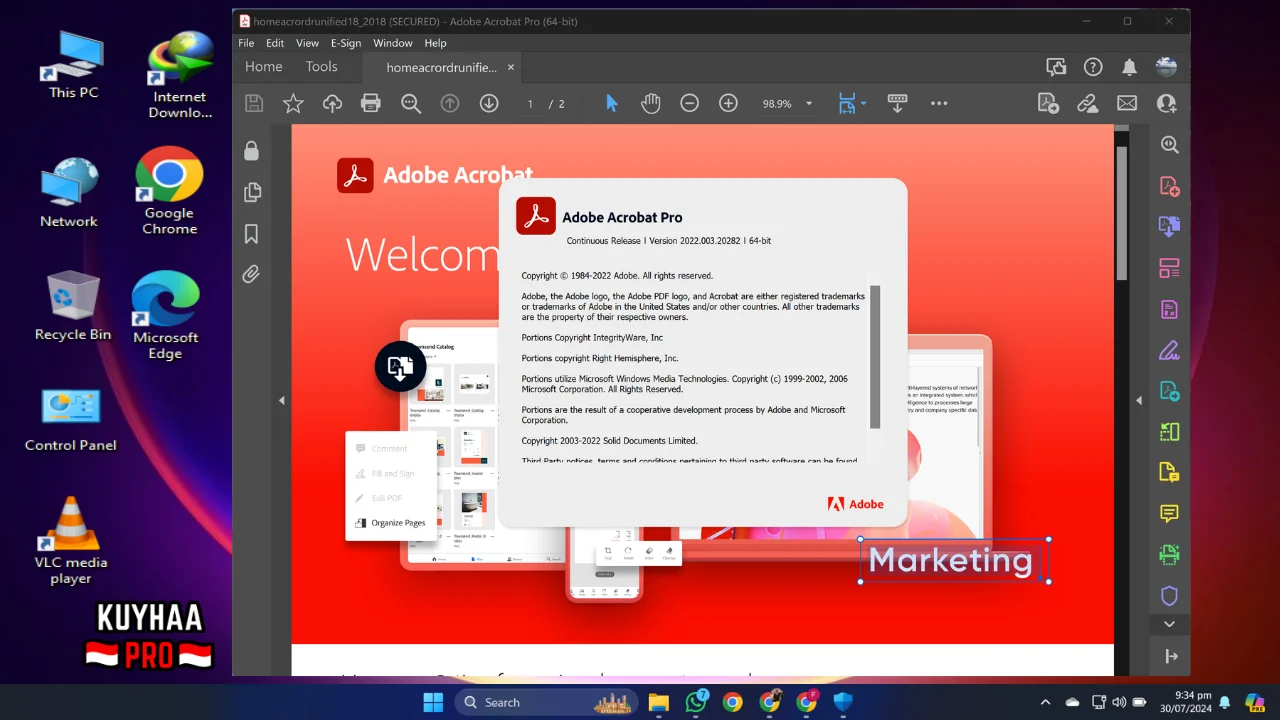Click the Share PDF add icon

point(1048,103)
